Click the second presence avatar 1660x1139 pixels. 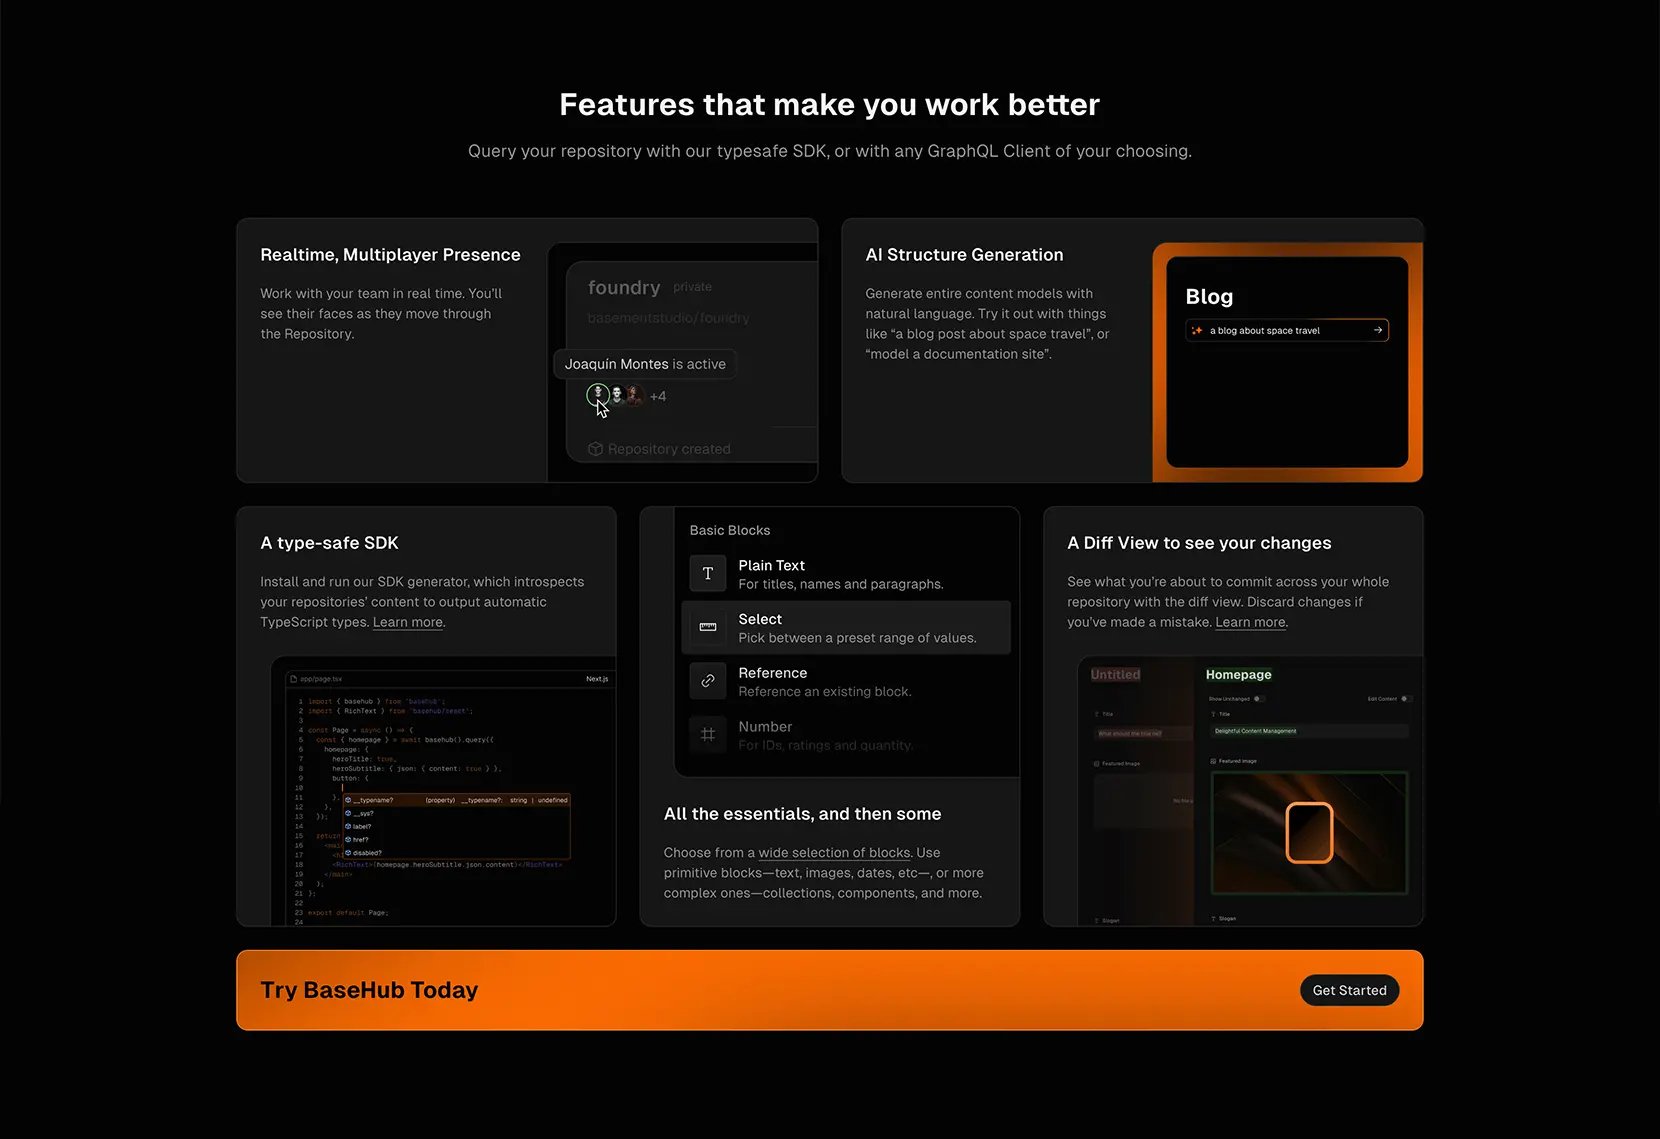tap(617, 395)
